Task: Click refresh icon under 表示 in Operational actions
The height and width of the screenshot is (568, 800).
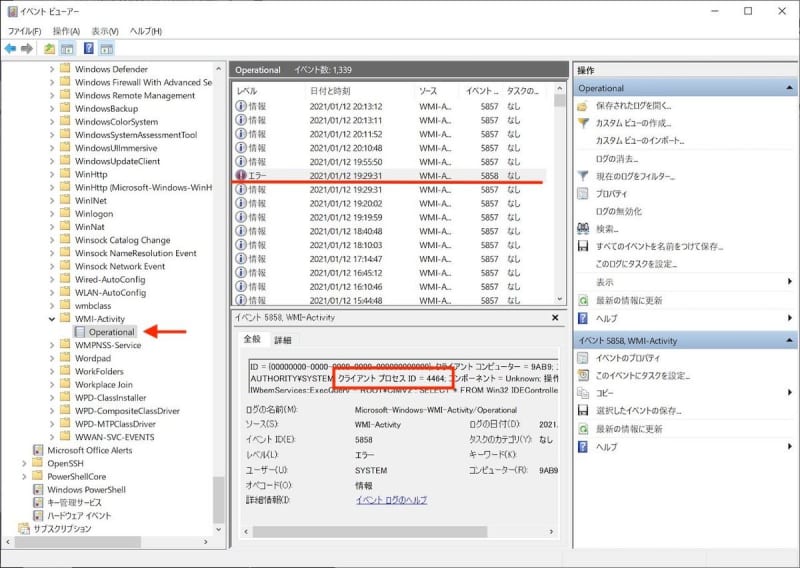Action: pos(583,300)
